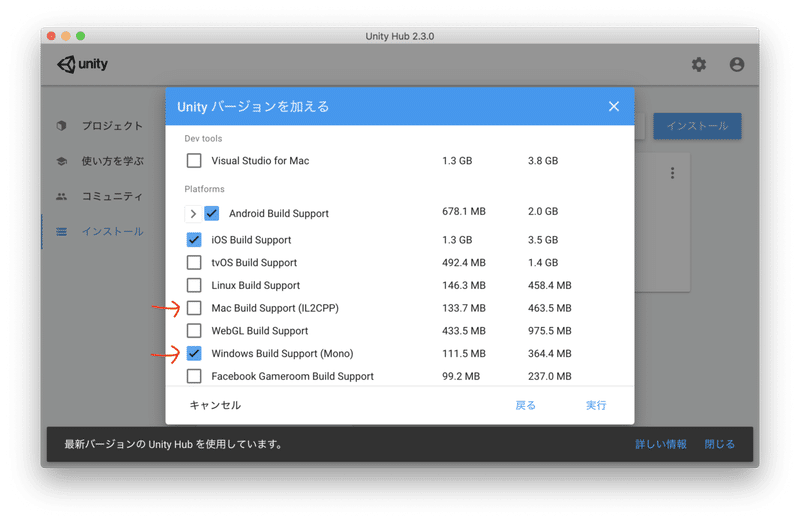Image resolution: width=800 pixels, height=522 pixels.
Task: Open the user account icon
Action: coord(736,64)
